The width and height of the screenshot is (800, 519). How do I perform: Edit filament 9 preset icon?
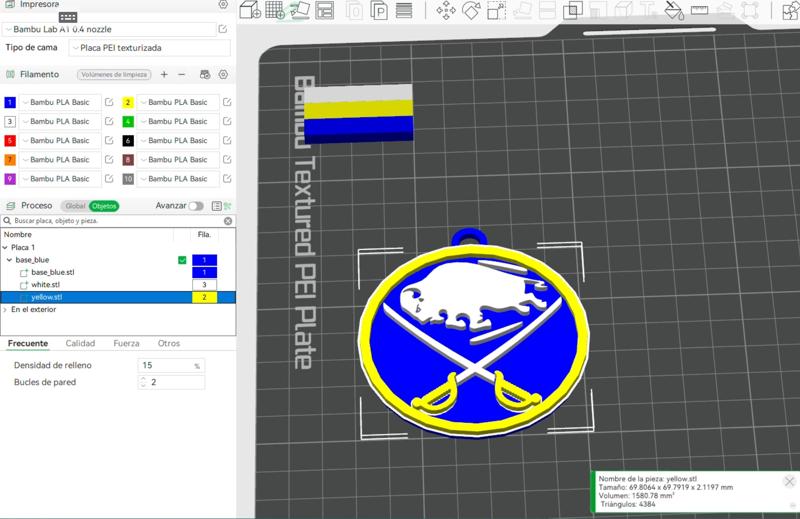109,179
